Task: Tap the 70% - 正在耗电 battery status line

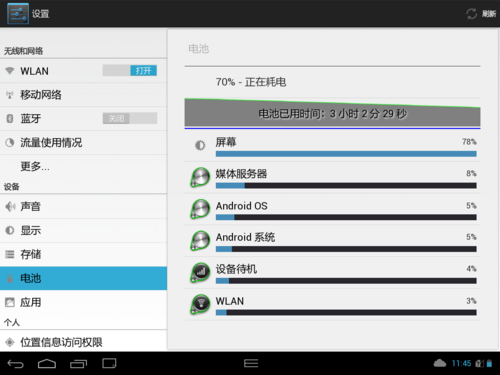Action: (251, 82)
